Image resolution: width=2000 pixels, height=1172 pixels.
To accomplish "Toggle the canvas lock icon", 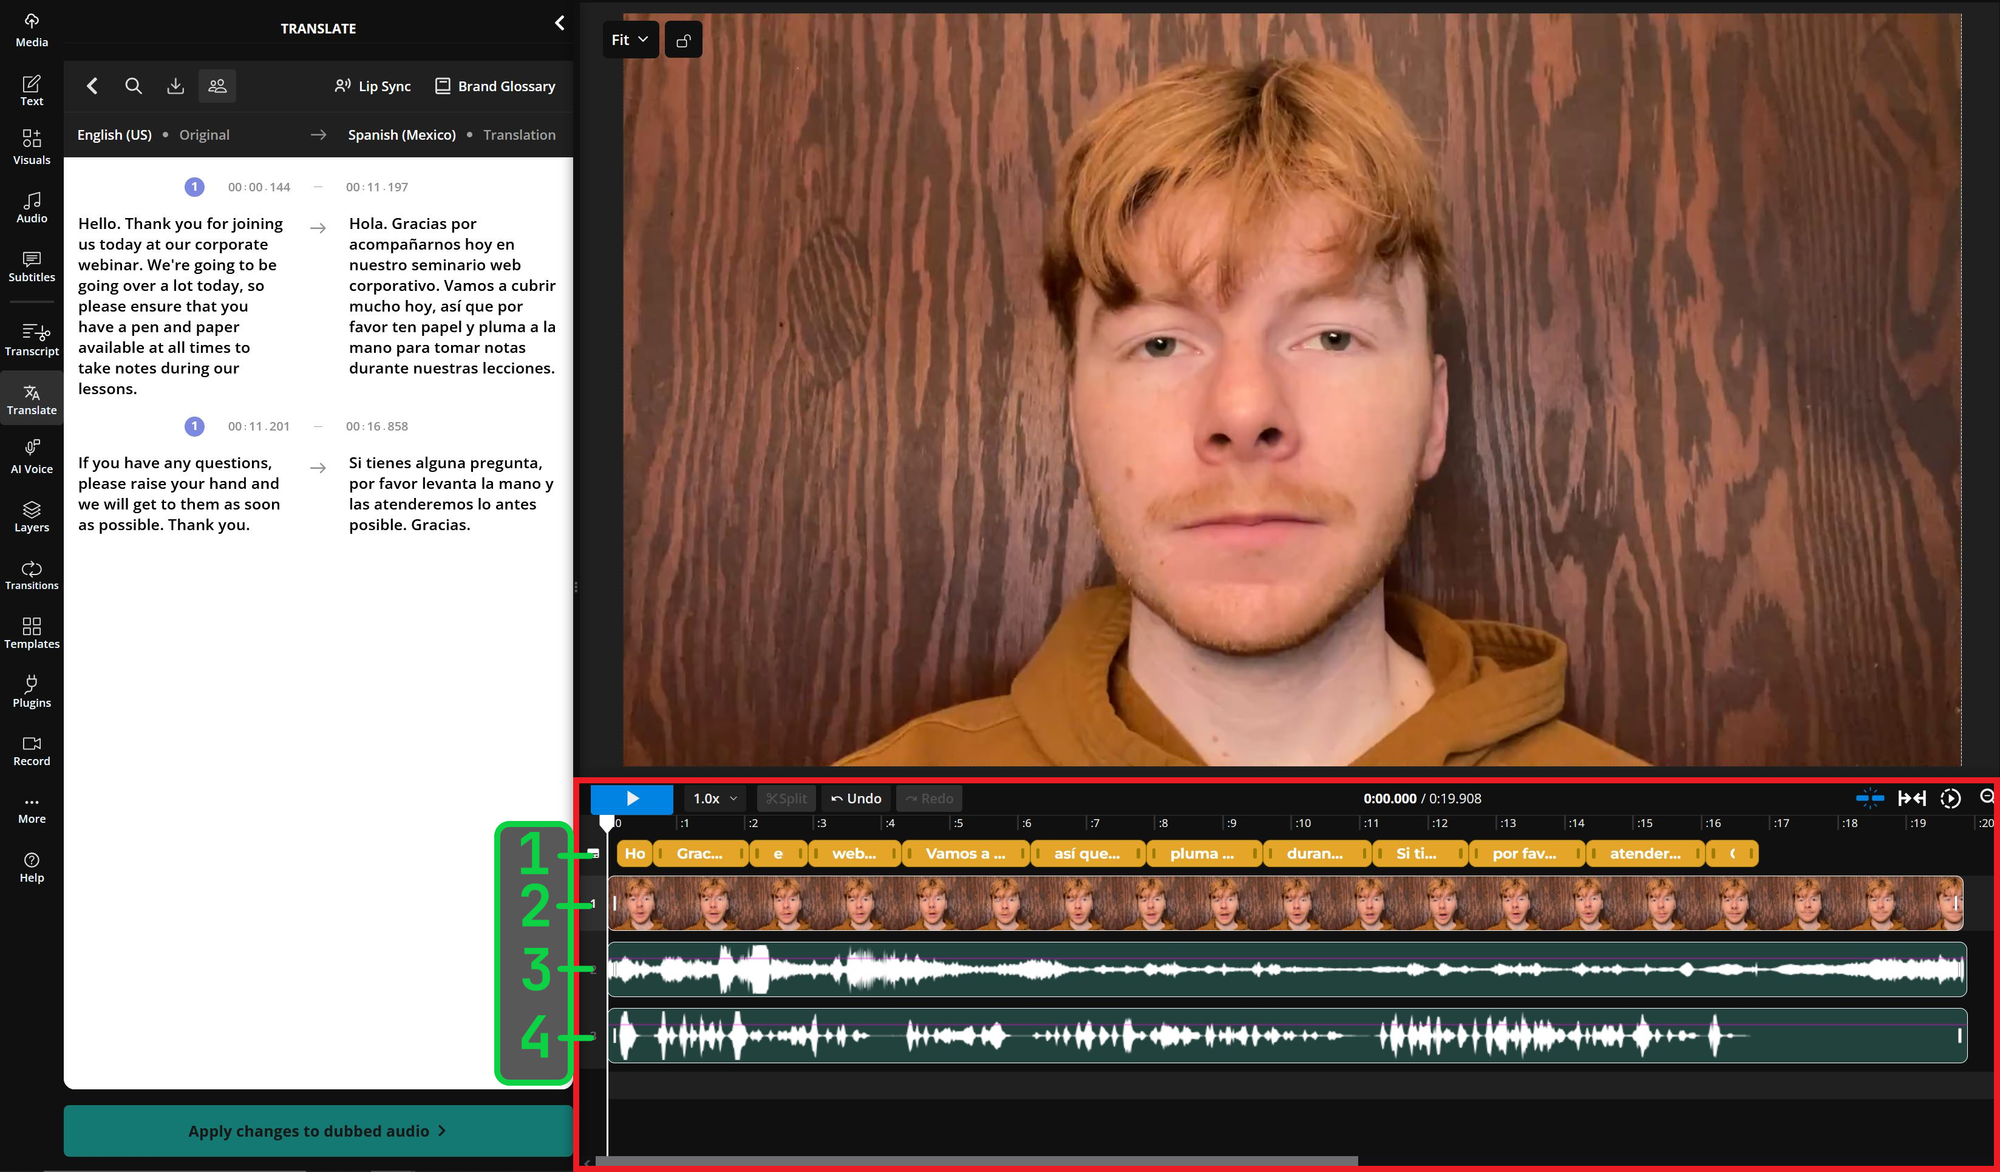I will pos(684,40).
